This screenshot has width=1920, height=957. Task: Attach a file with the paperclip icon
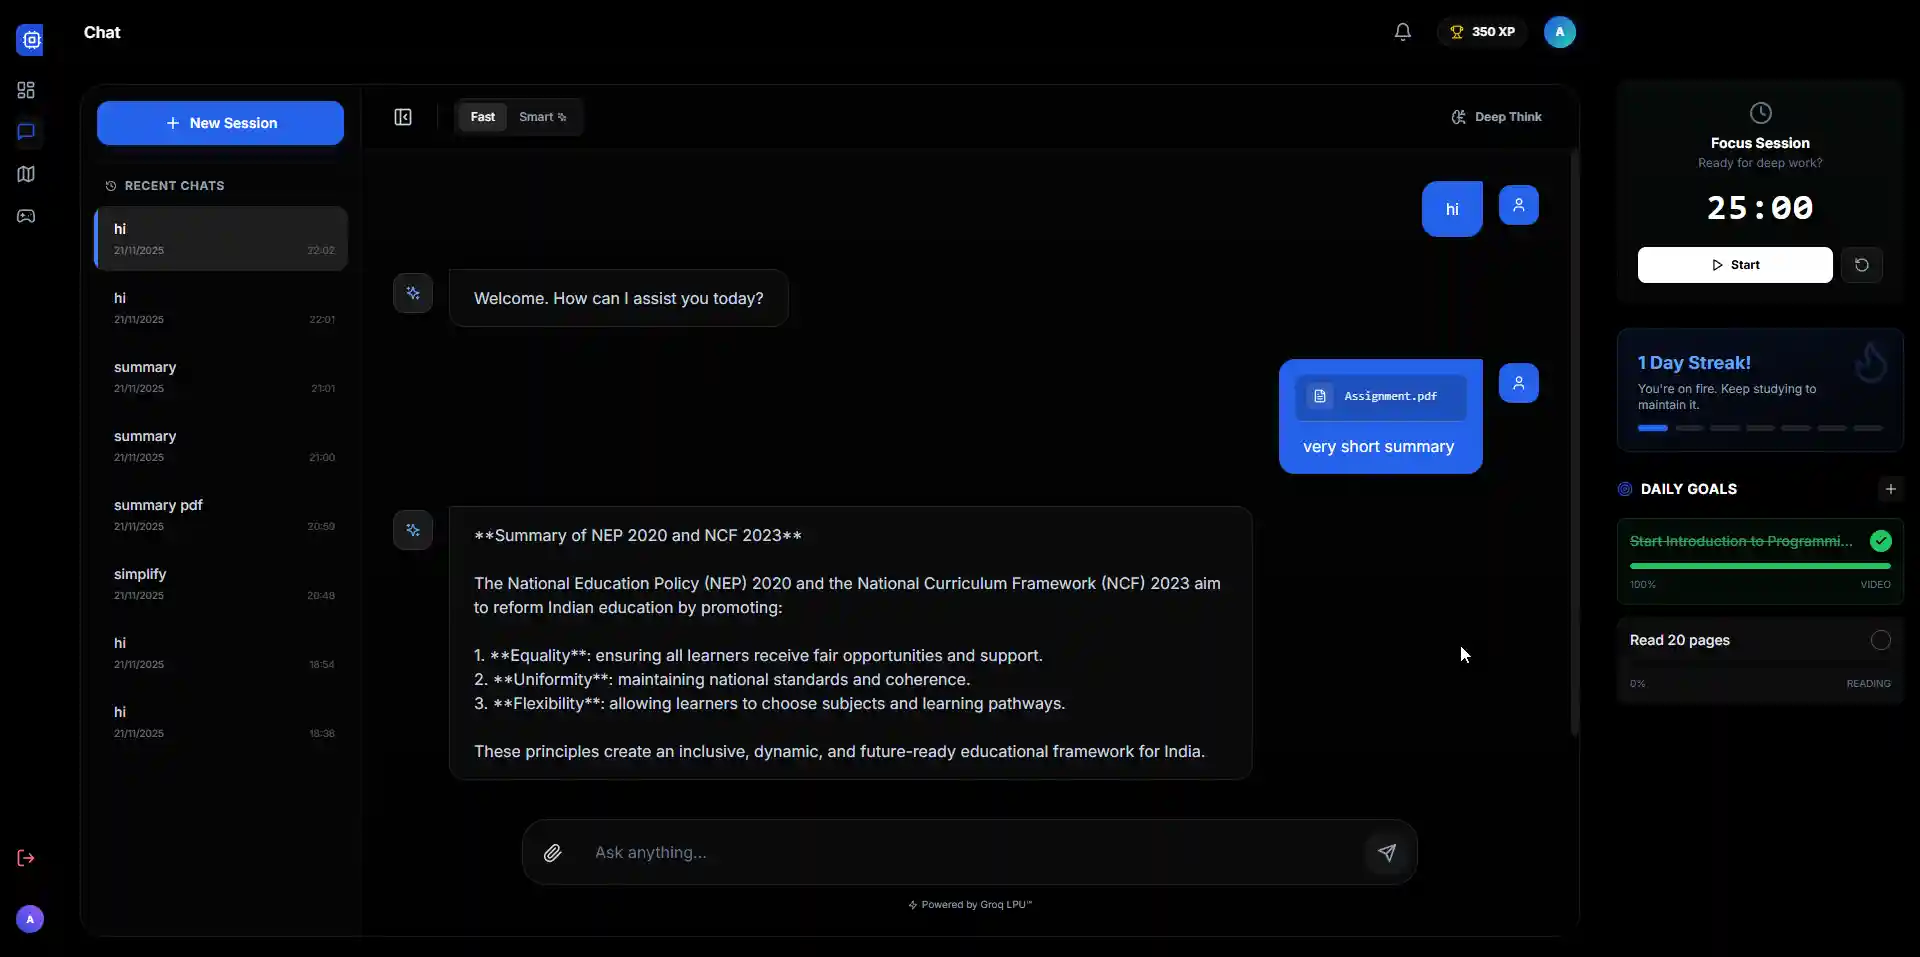pyautogui.click(x=553, y=853)
